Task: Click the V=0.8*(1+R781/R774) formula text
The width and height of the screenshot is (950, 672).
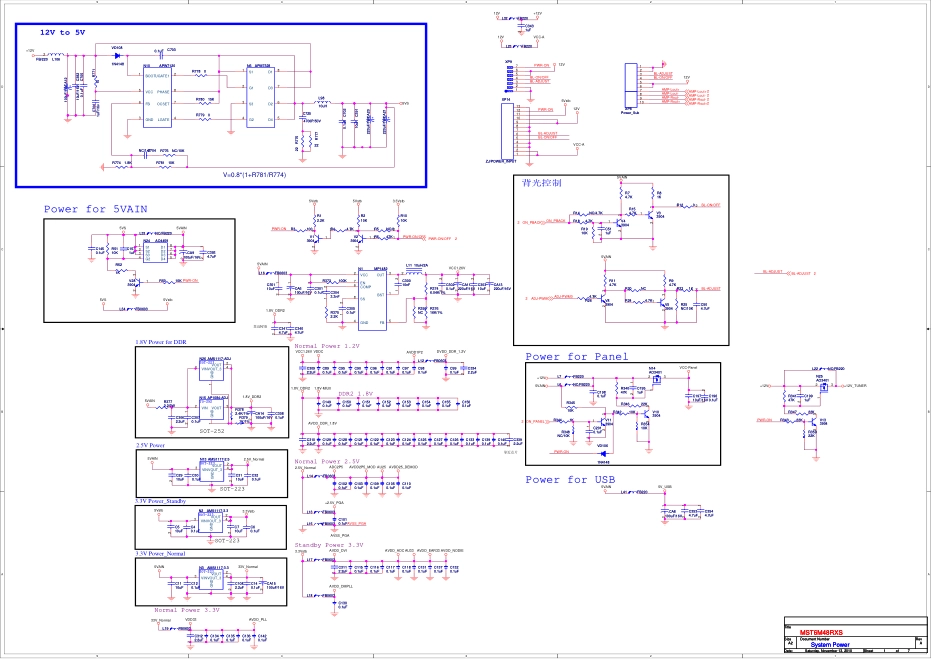Action: coord(254,174)
